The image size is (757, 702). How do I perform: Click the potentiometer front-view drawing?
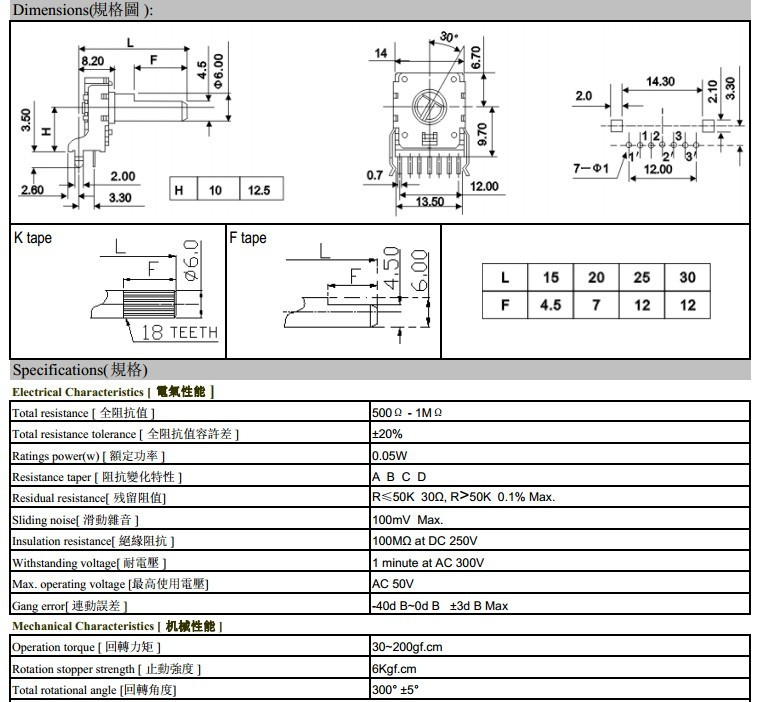point(430,126)
